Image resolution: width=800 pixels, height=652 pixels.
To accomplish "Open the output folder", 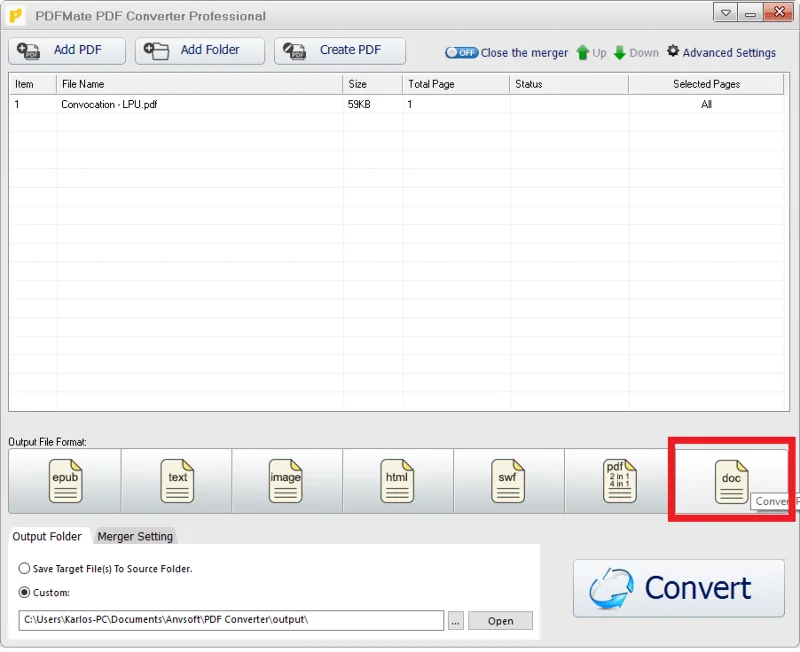I will (x=501, y=621).
